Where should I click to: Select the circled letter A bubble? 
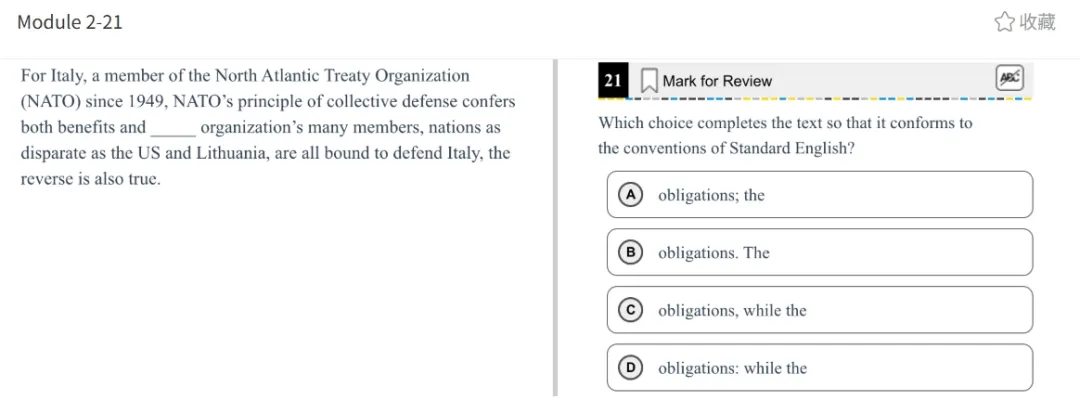pos(630,195)
